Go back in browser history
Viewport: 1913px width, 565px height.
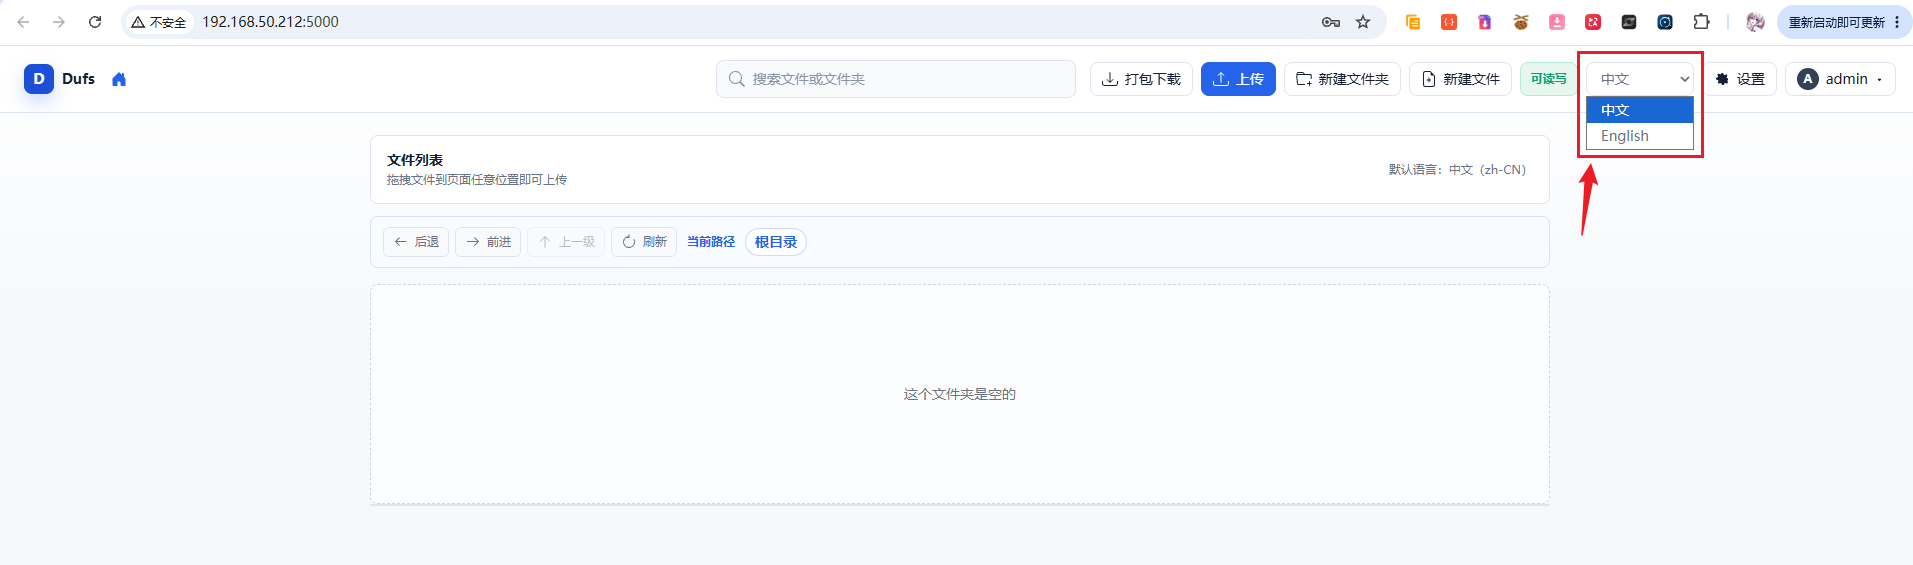(x=23, y=22)
